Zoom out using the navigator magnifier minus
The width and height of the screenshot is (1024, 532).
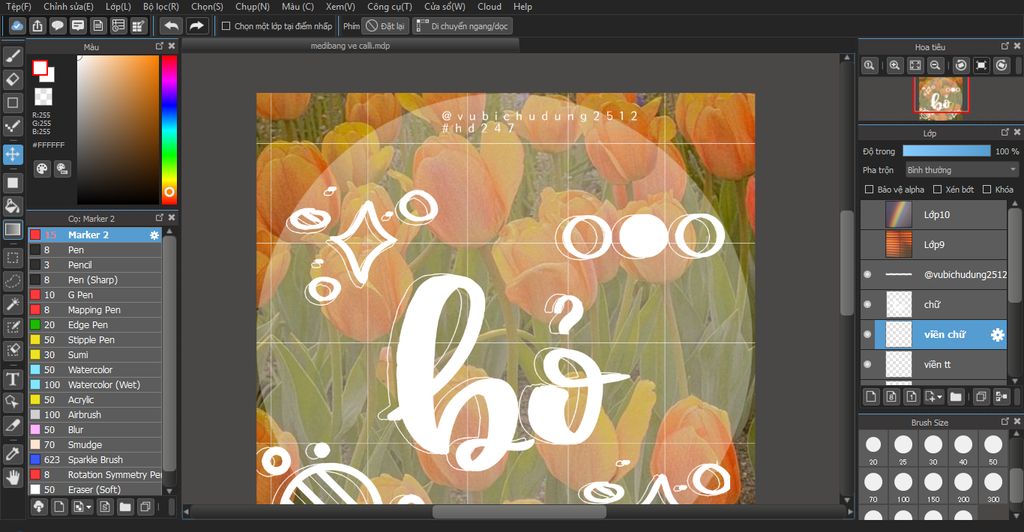click(935, 65)
